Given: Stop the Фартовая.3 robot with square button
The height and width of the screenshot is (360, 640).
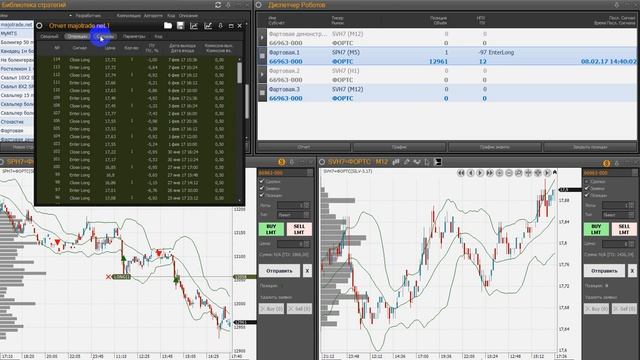Looking at the screenshot, I should [262, 93].
